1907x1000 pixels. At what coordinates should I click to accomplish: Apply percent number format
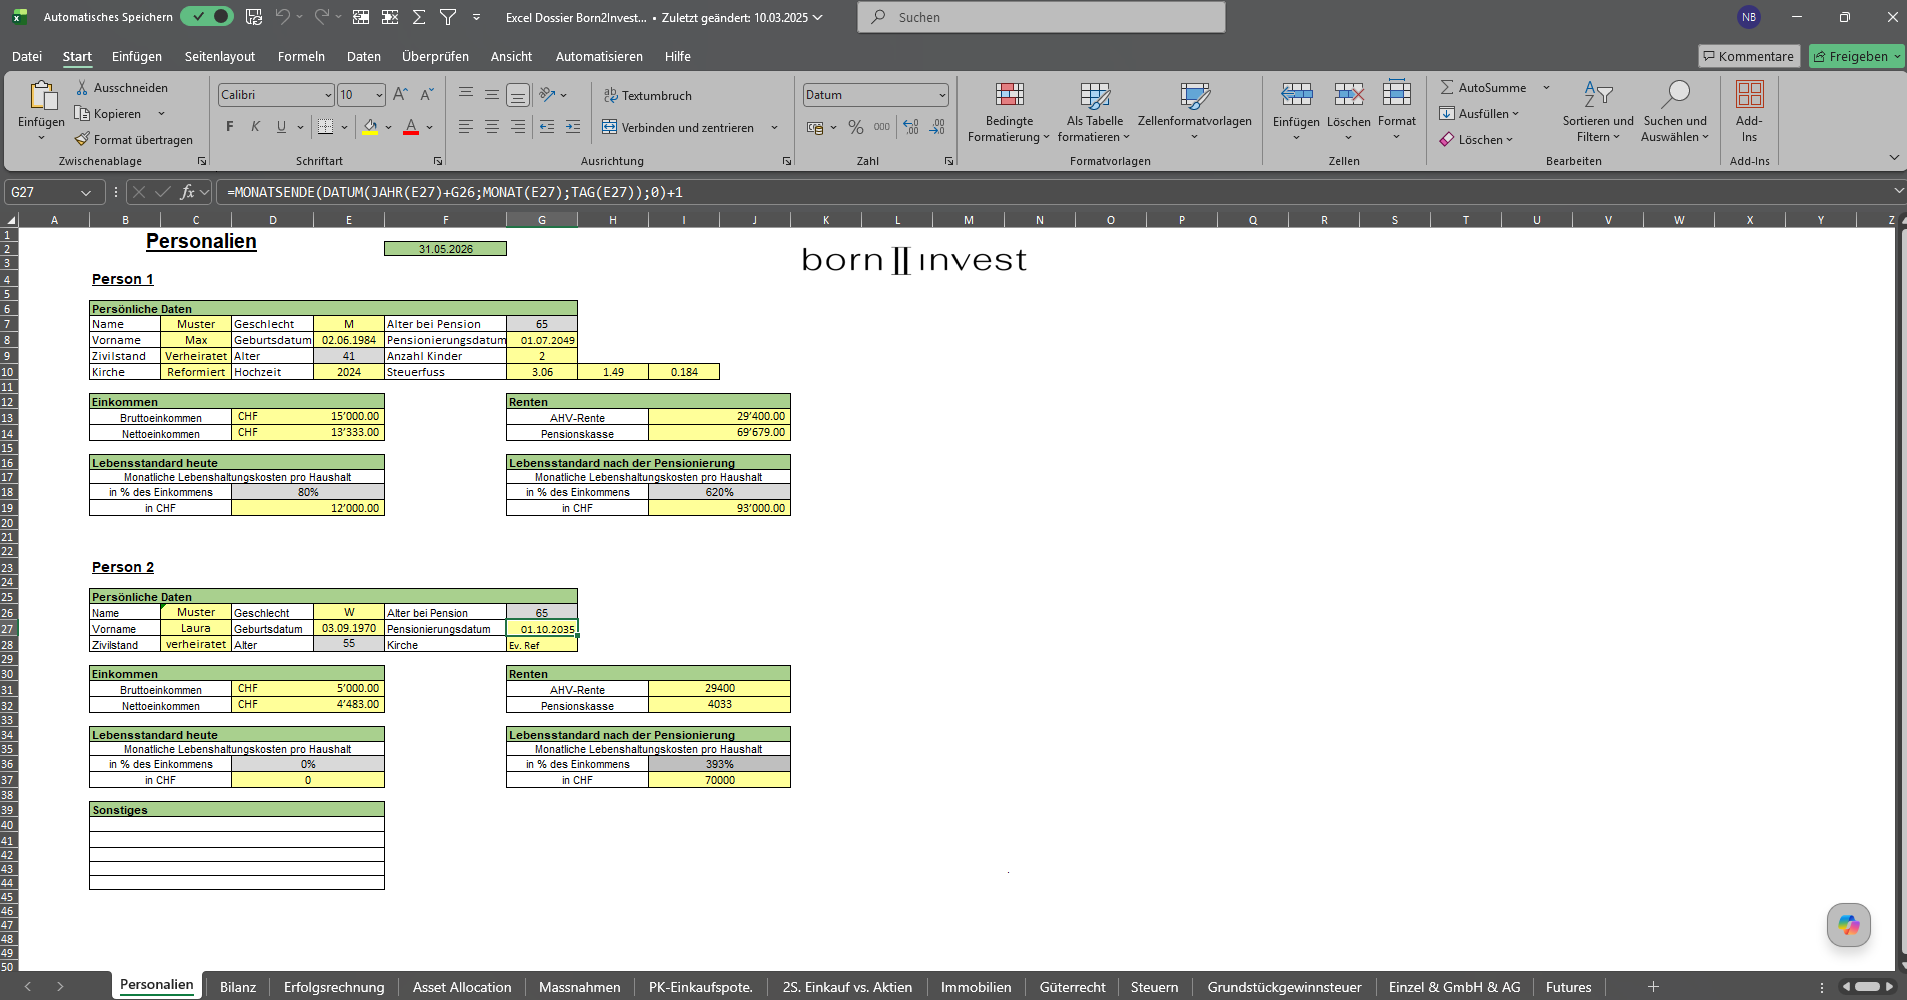coord(856,127)
